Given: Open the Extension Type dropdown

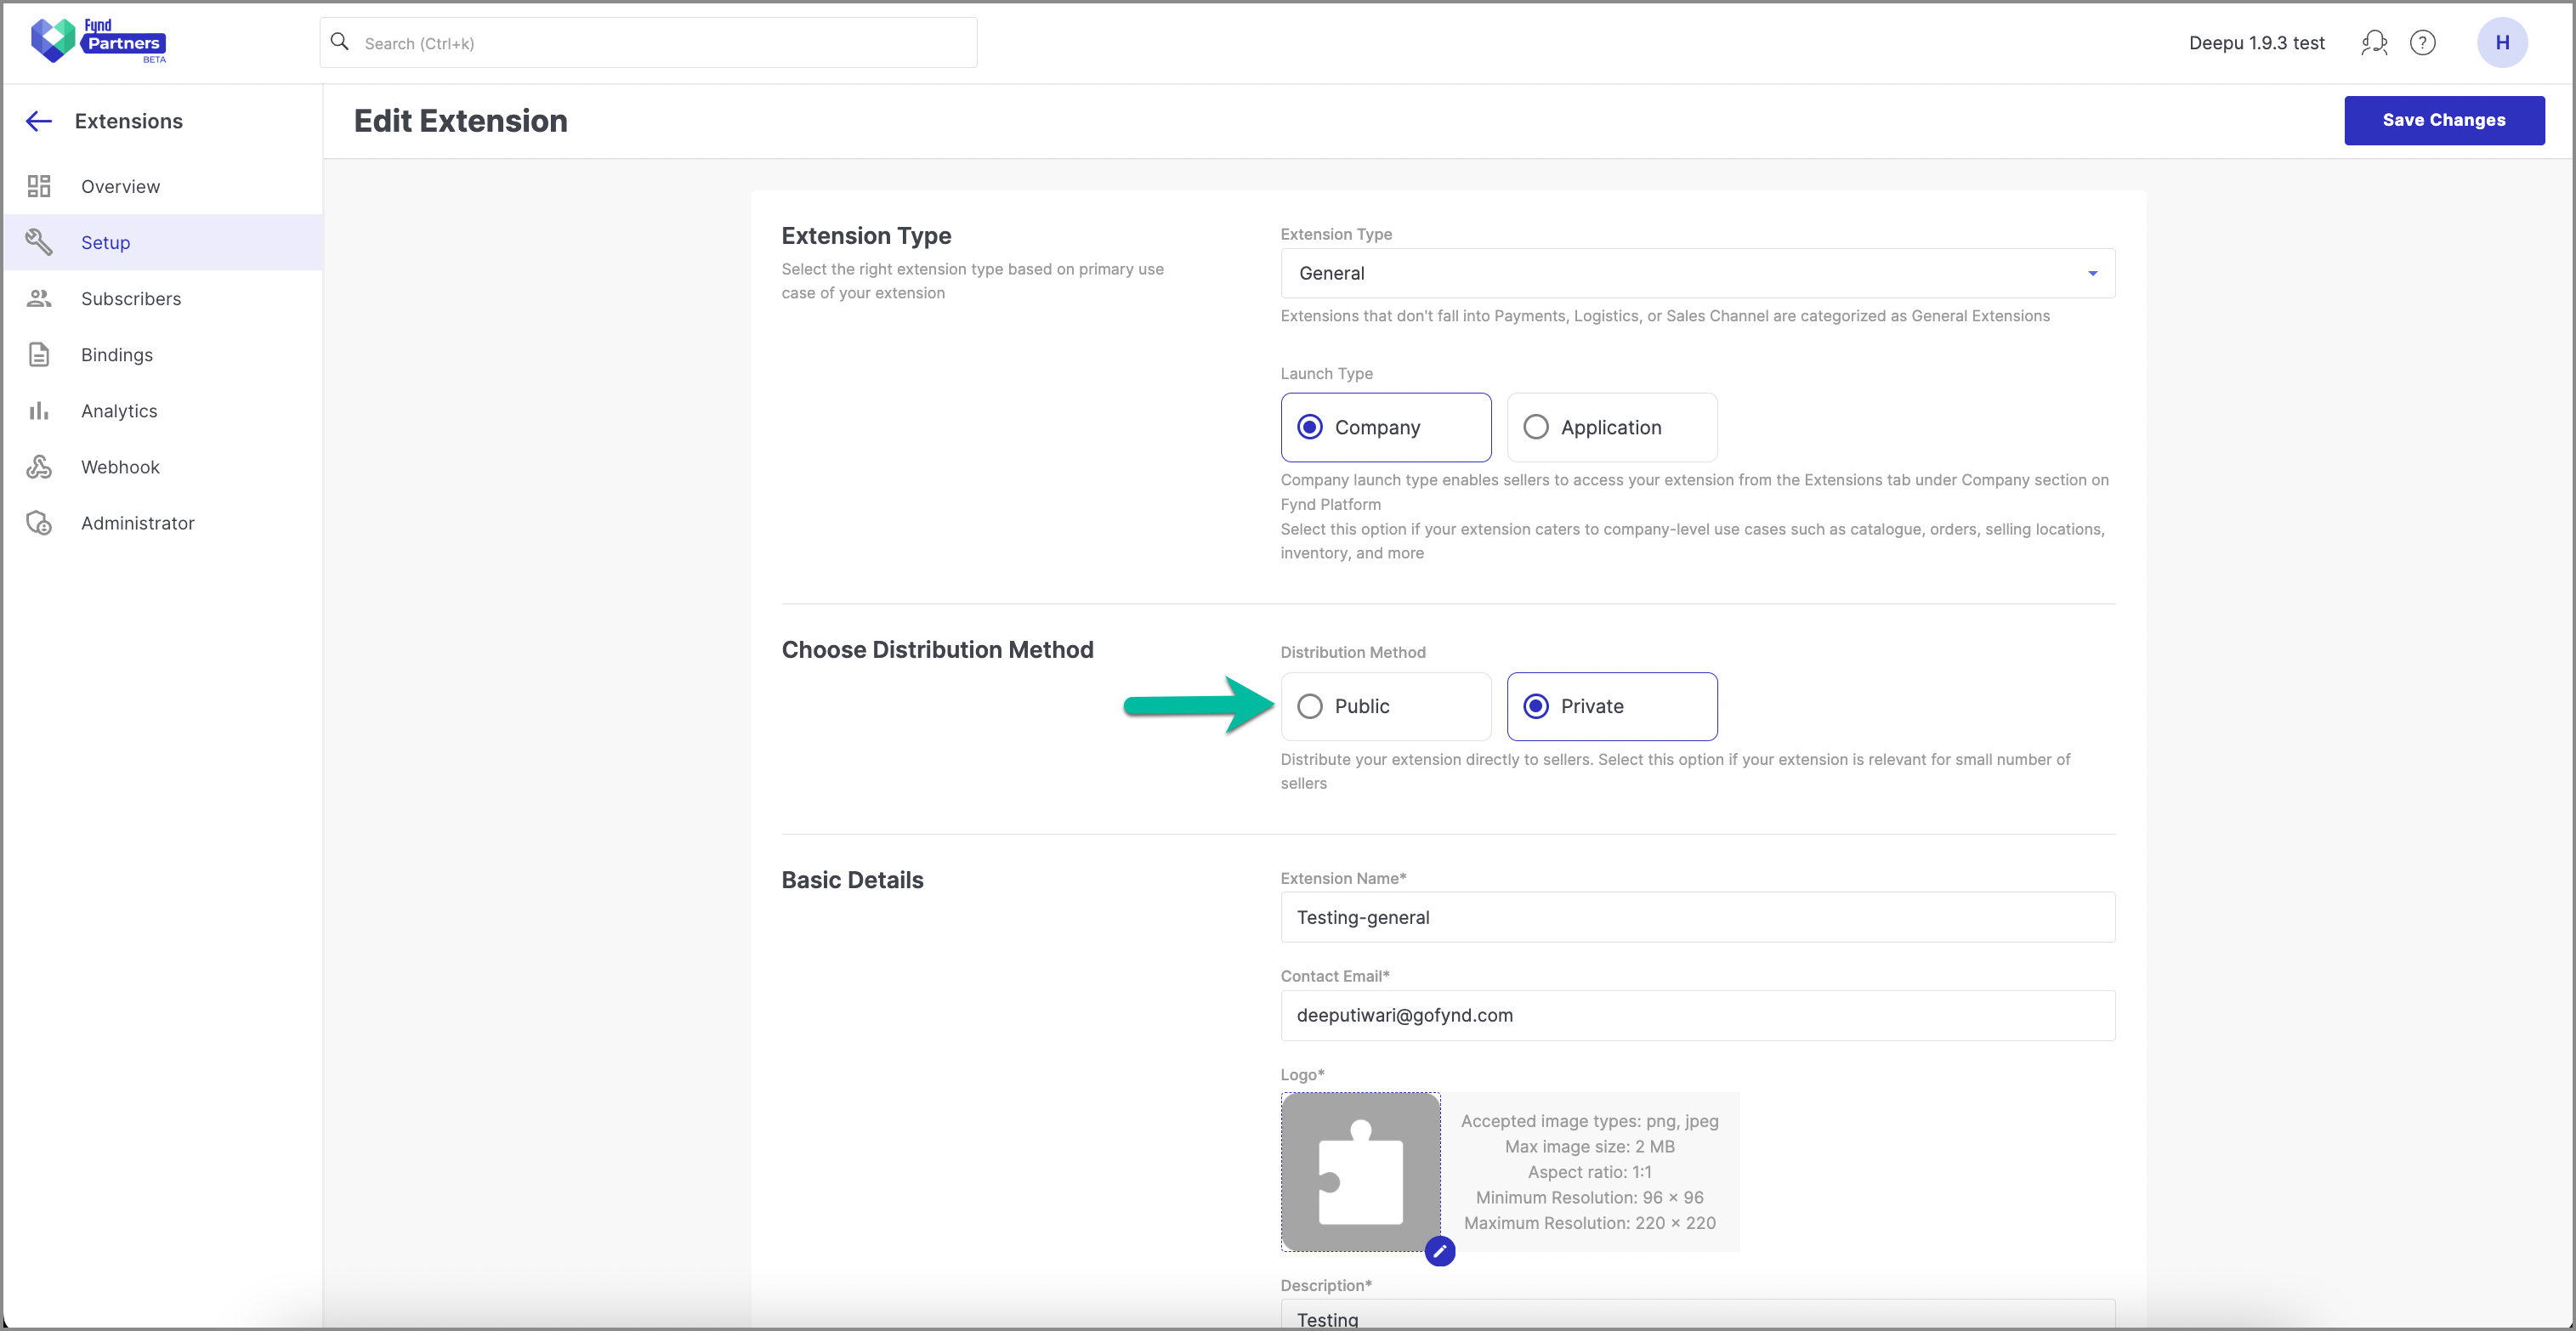Looking at the screenshot, I should pyautogui.click(x=1698, y=273).
